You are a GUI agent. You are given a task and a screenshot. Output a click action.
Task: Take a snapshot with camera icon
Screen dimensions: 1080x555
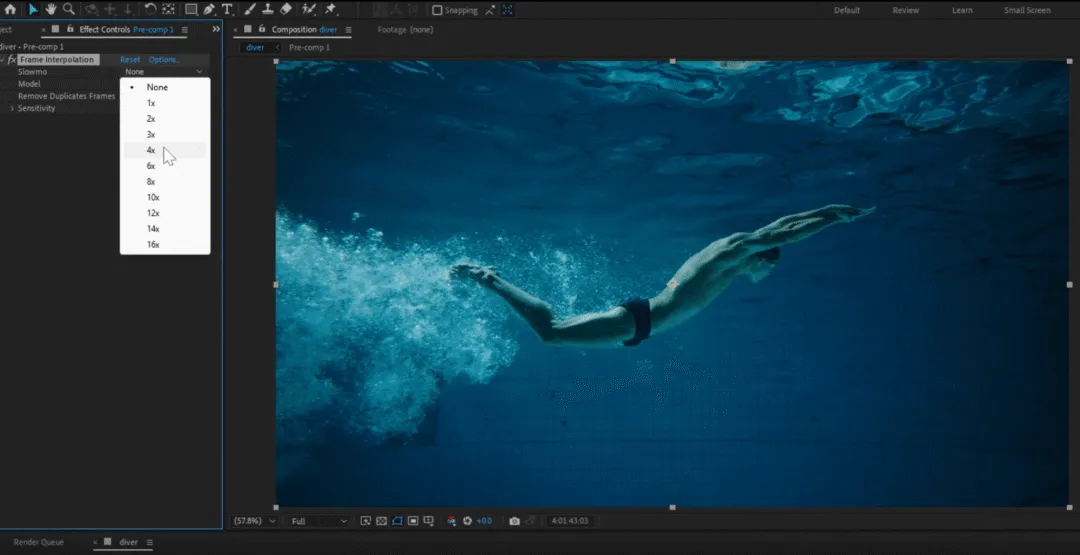pos(514,521)
